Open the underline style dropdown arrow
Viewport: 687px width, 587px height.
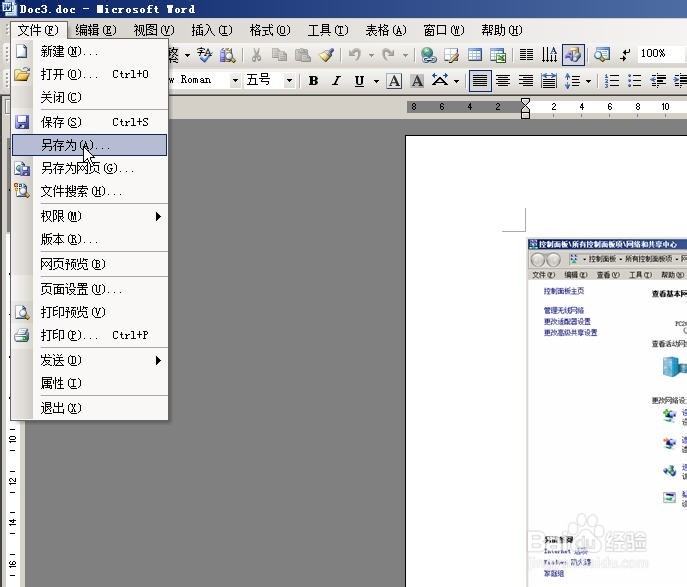[x=376, y=81]
